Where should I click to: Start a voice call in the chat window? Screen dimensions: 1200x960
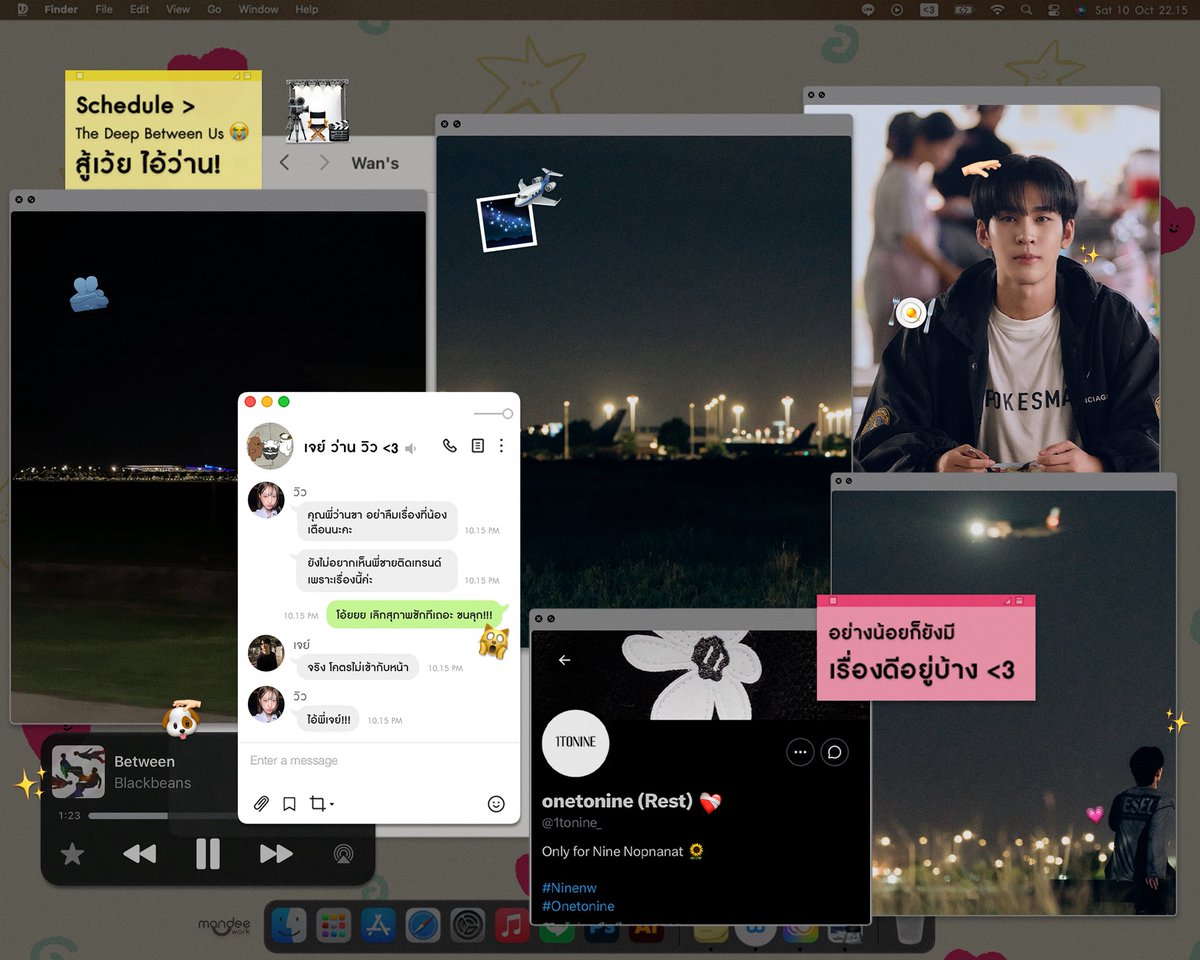pos(450,446)
